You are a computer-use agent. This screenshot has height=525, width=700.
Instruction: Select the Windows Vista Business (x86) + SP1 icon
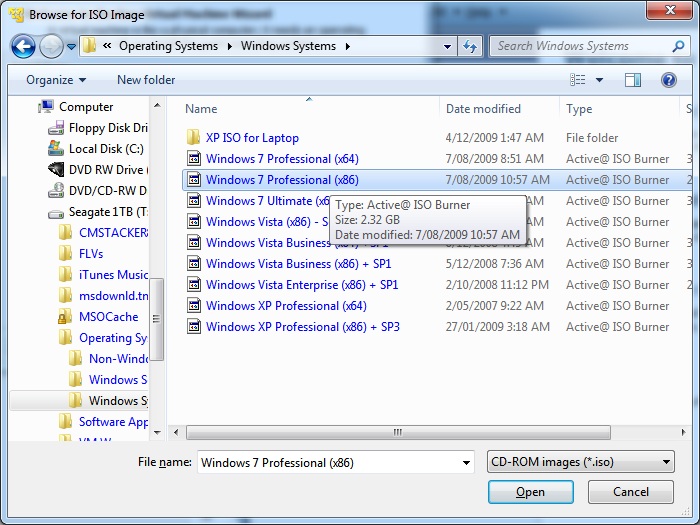194,263
